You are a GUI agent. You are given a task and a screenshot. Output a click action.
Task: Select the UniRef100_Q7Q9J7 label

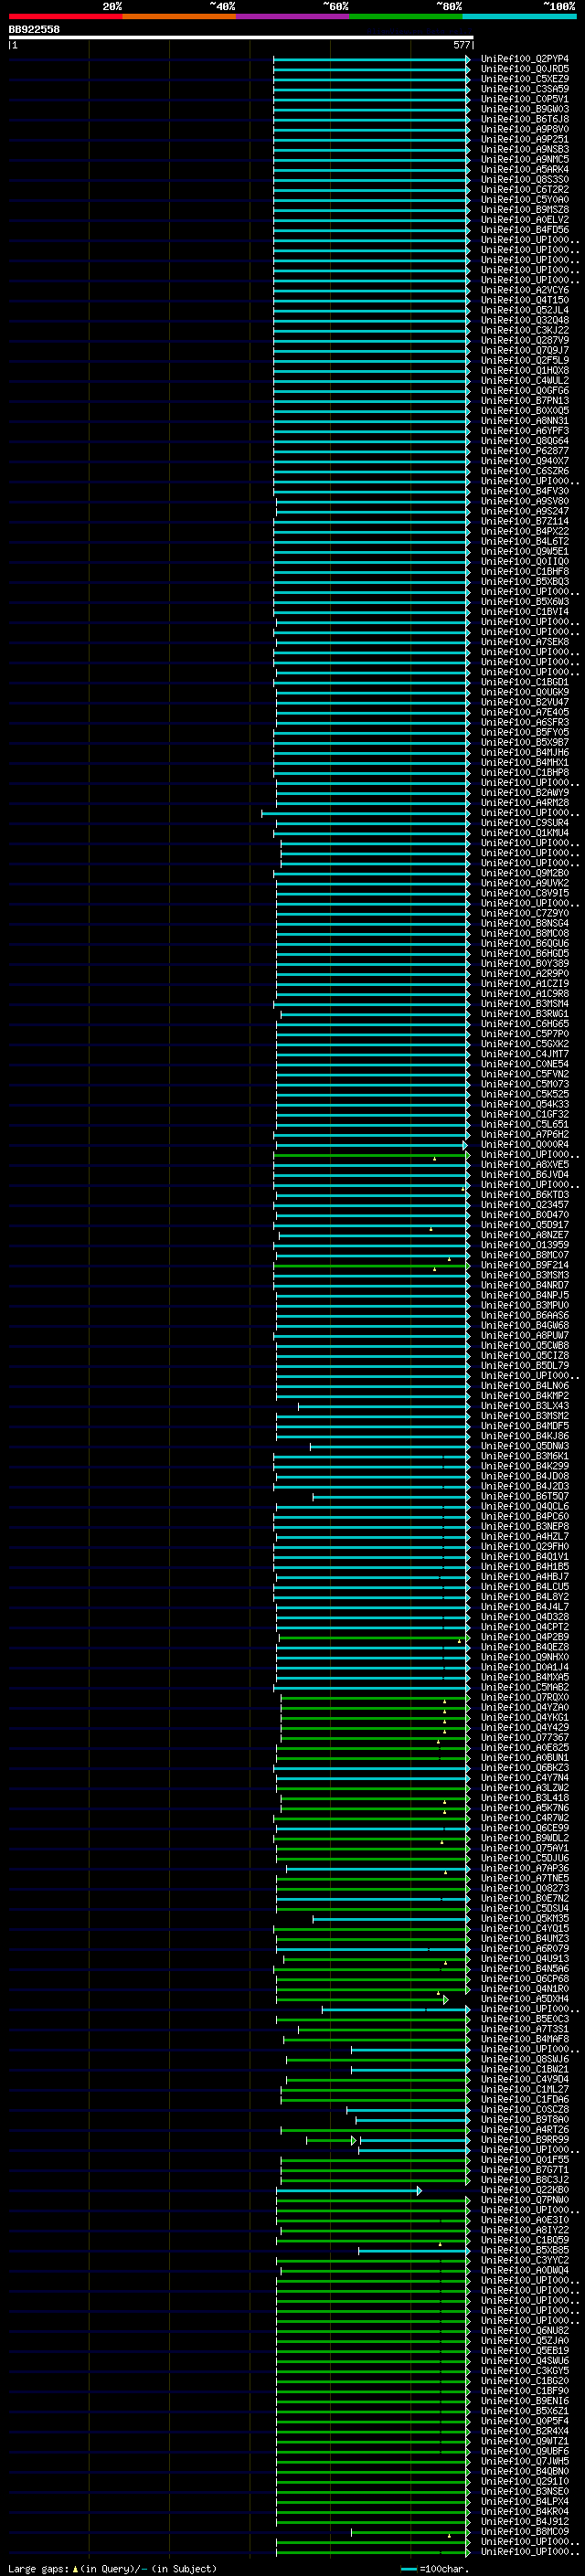tap(525, 350)
